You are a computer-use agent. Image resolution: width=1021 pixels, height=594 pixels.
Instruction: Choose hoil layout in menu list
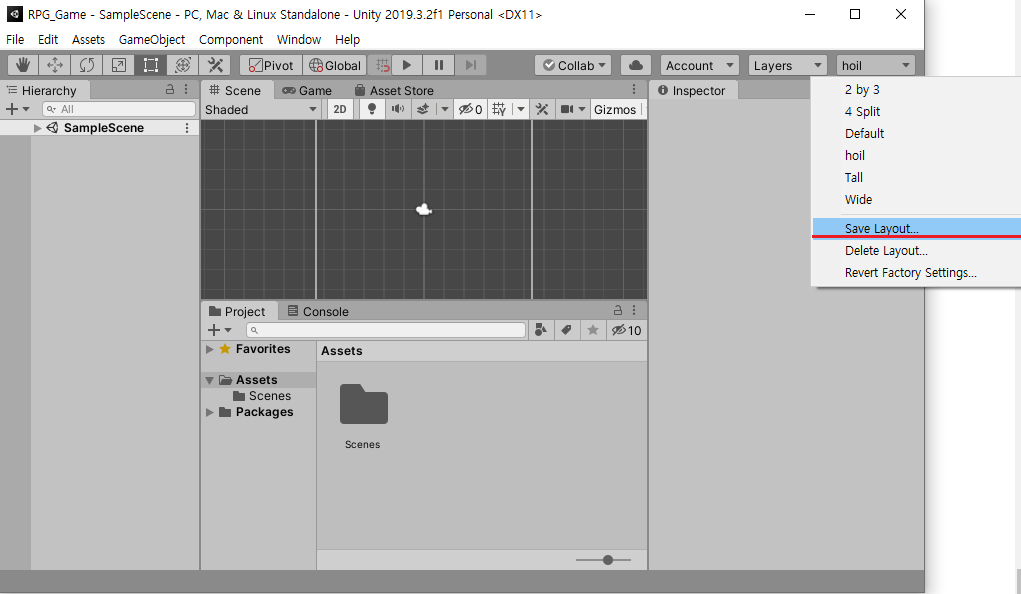[854, 156]
